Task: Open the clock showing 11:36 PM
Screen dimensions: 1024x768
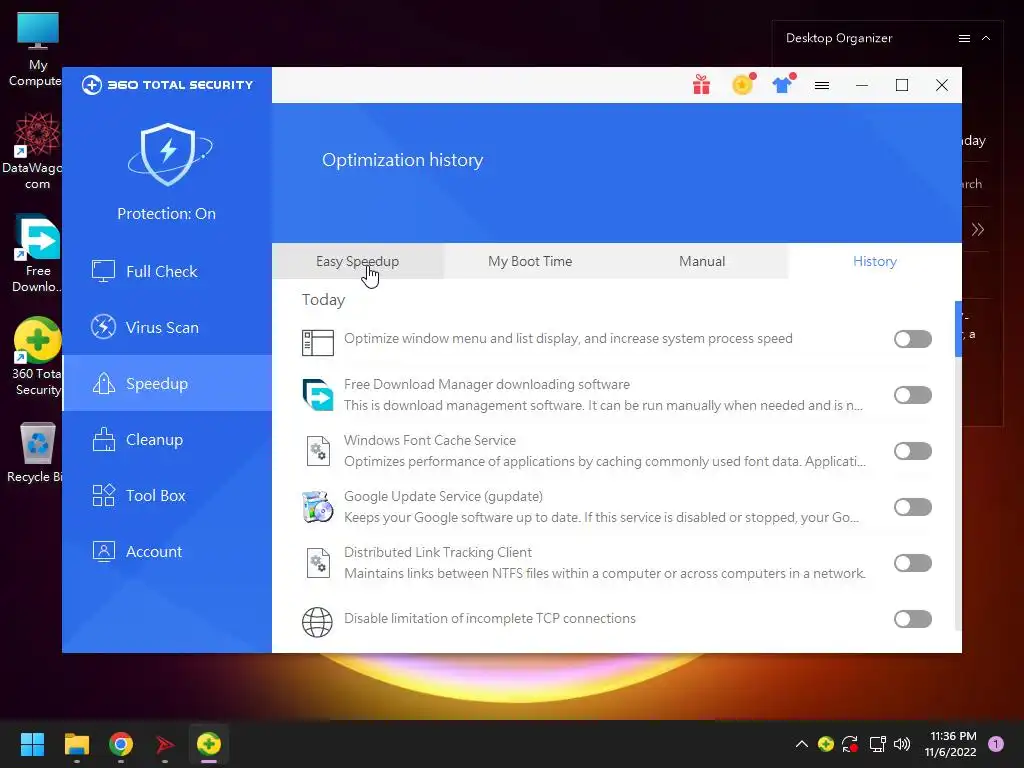Action: pos(950,744)
